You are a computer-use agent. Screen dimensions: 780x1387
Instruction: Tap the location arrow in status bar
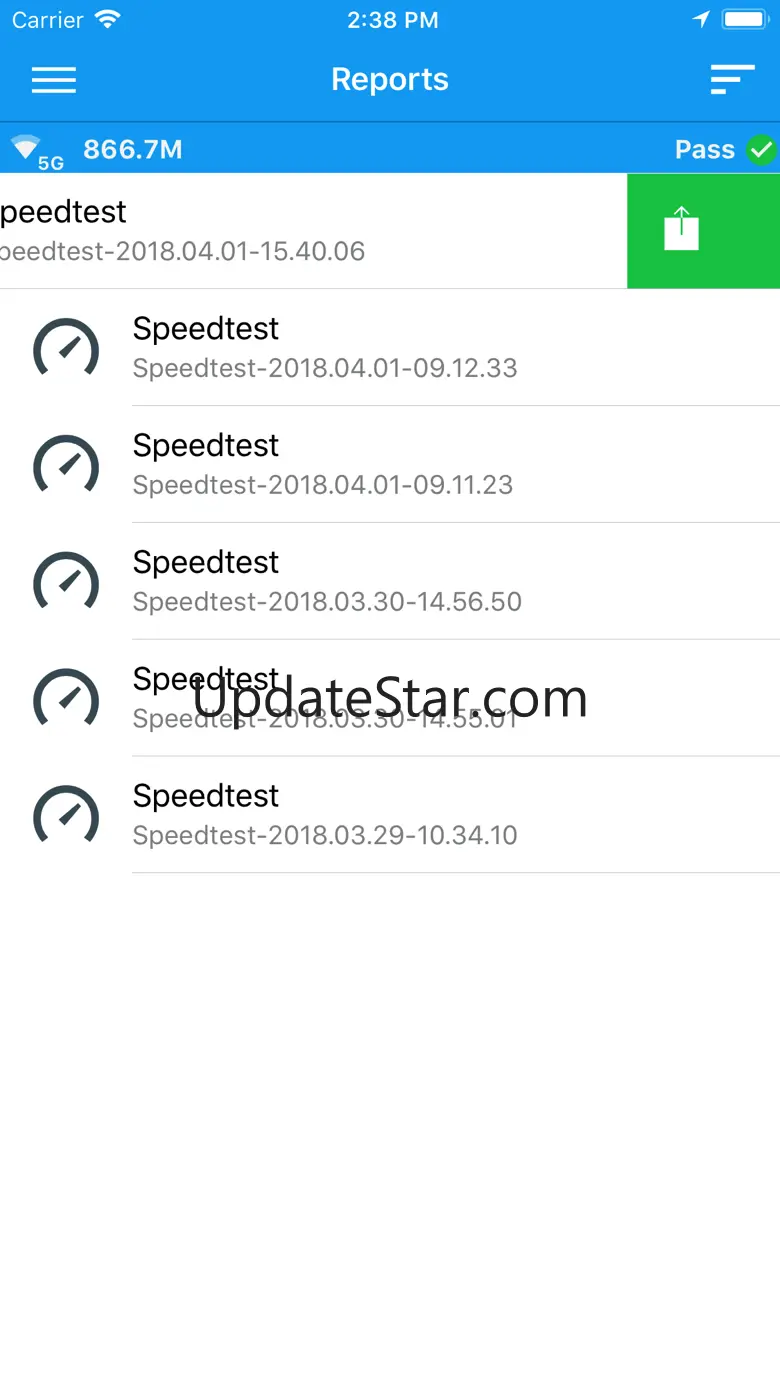tap(701, 20)
